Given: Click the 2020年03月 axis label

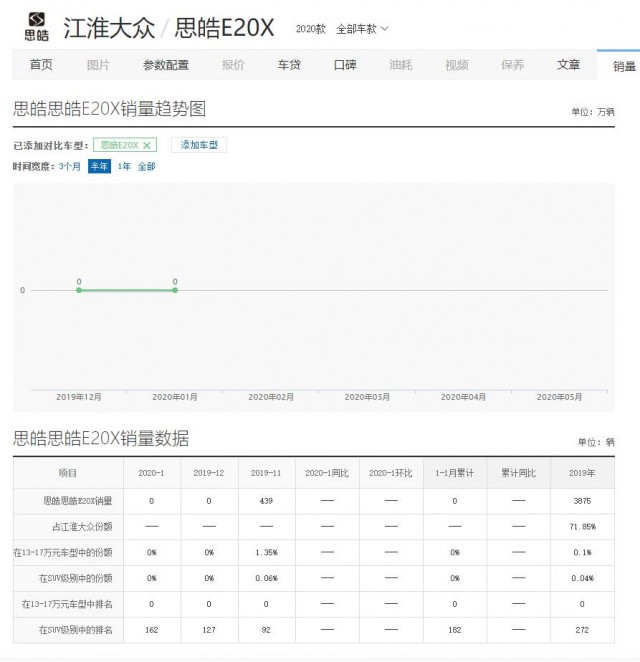Looking at the screenshot, I should coord(367,397).
